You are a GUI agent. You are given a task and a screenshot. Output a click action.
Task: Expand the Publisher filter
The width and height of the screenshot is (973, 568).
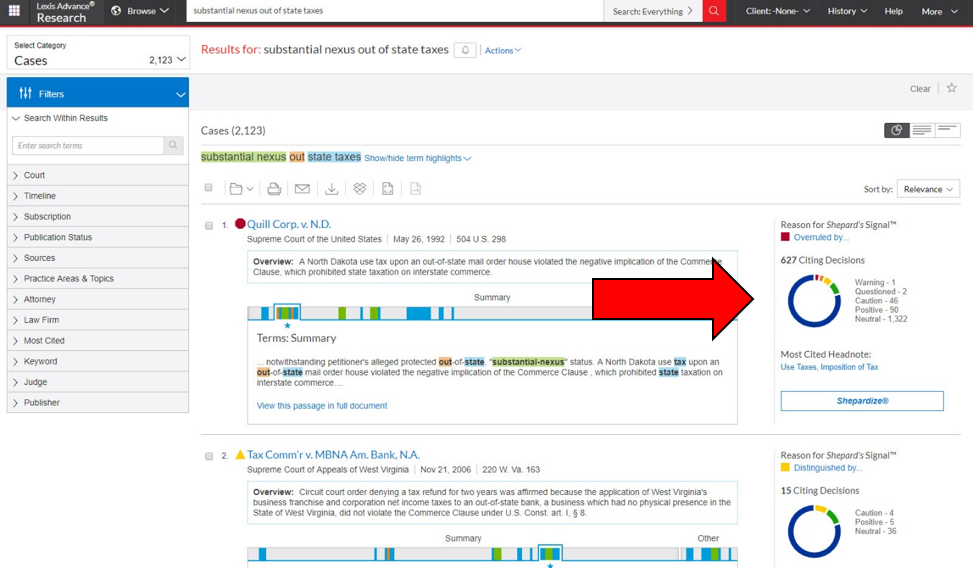(x=97, y=403)
